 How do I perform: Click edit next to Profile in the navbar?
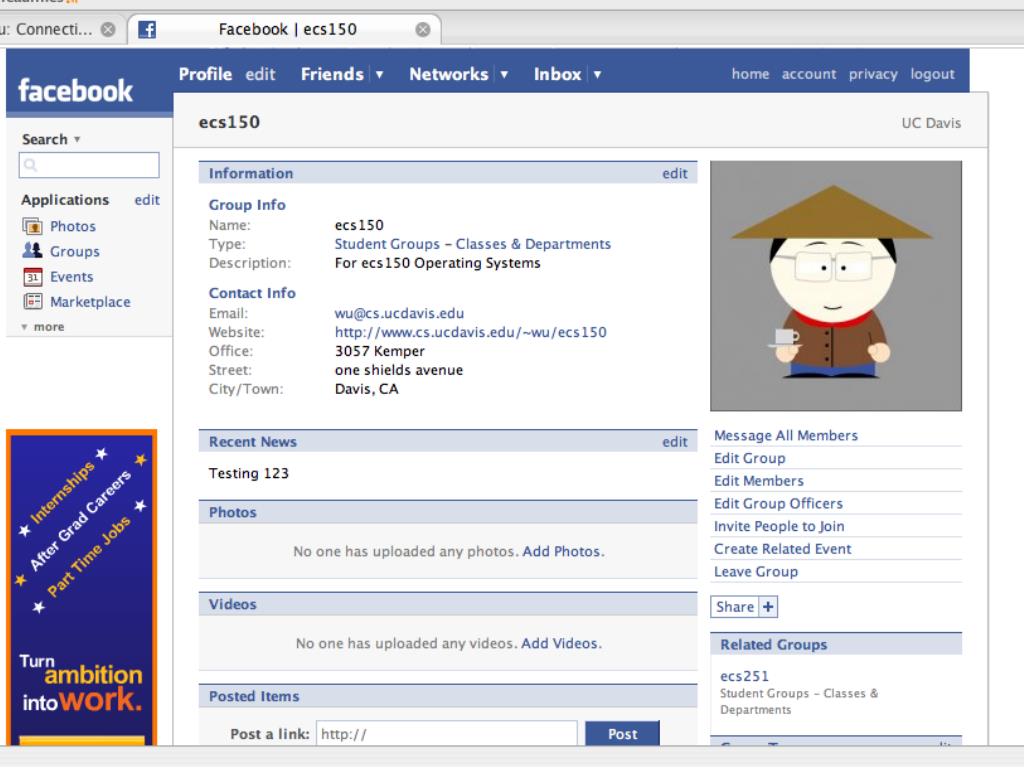click(x=261, y=74)
